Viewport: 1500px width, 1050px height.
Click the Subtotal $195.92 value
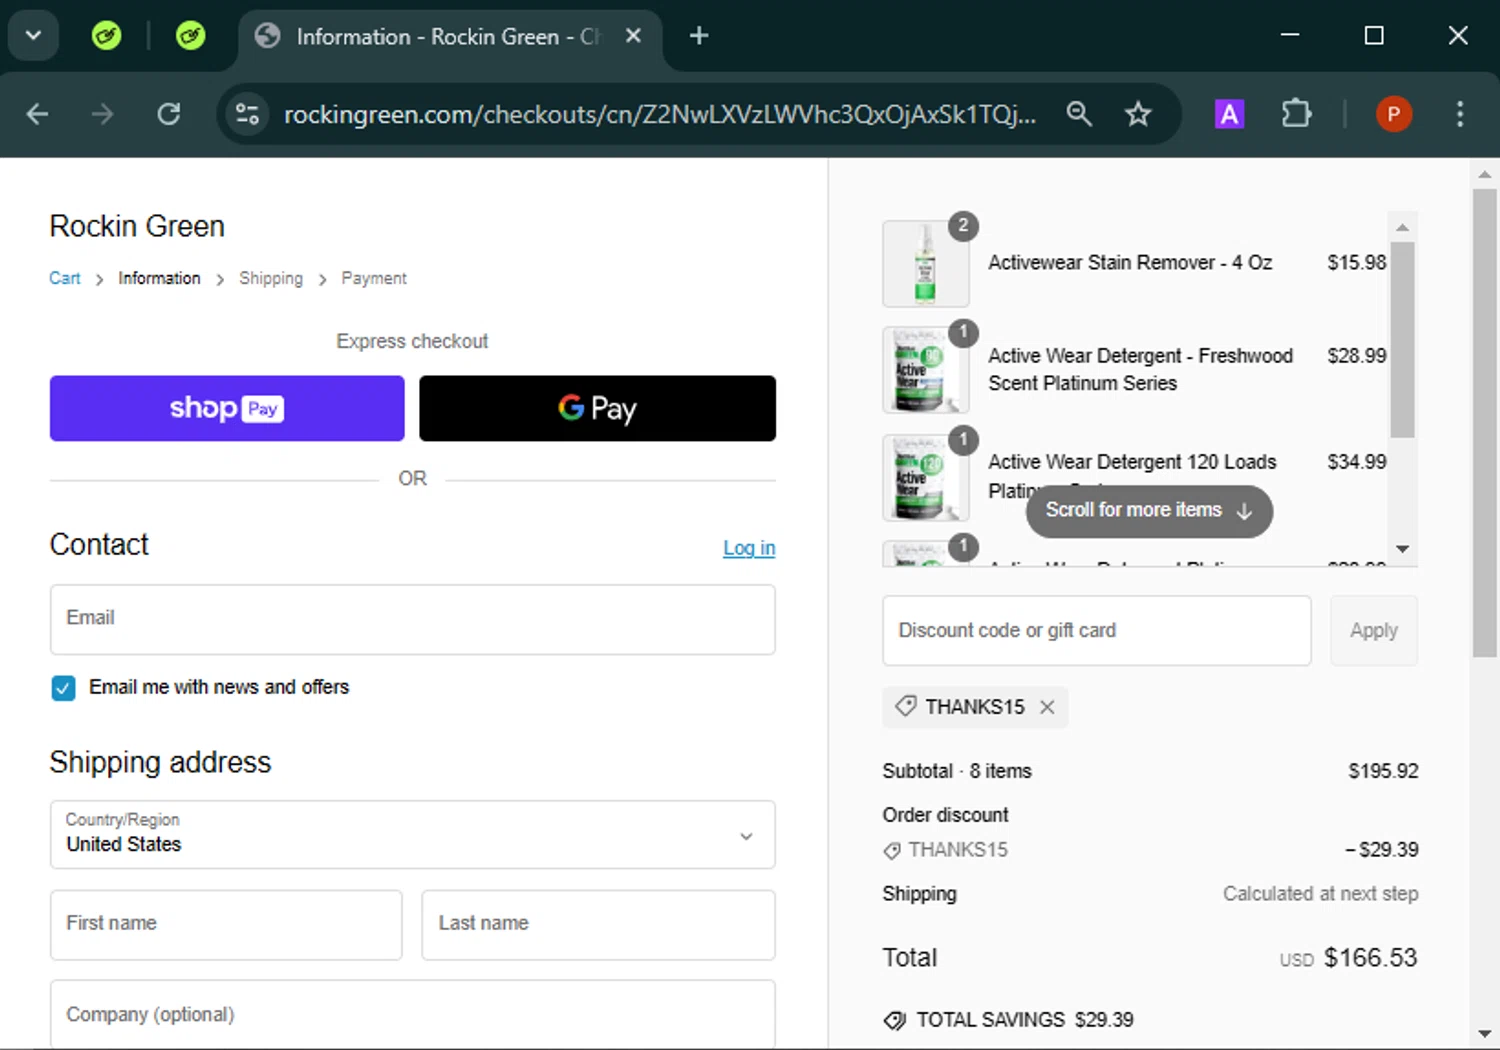pos(1383,771)
